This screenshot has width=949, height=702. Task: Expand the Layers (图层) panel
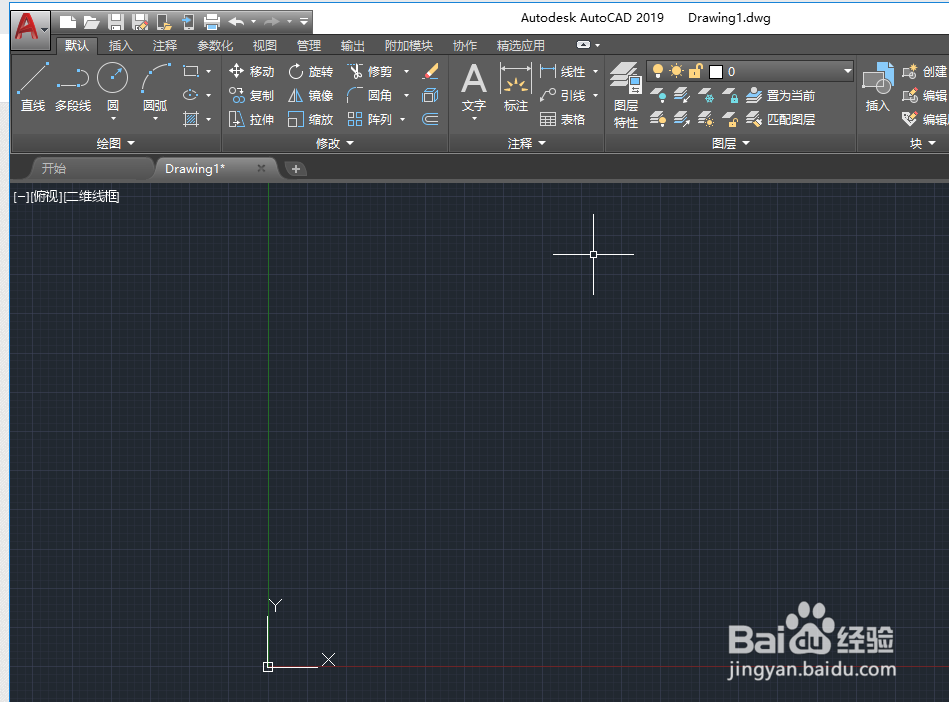click(731, 143)
